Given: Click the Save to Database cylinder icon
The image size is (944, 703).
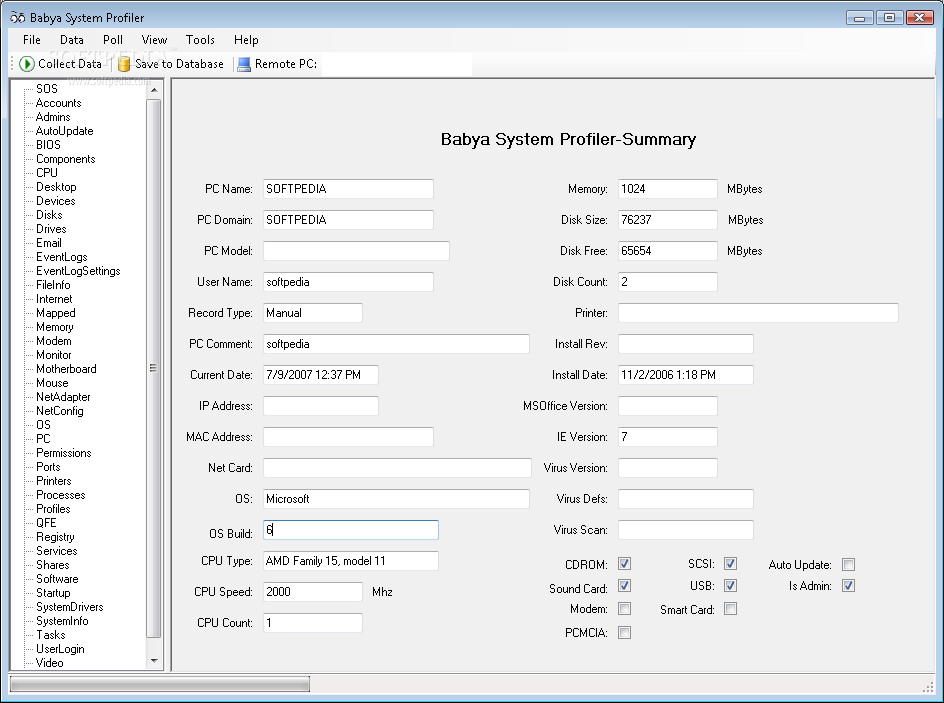Looking at the screenshot, I should click(x=124, y=64).
